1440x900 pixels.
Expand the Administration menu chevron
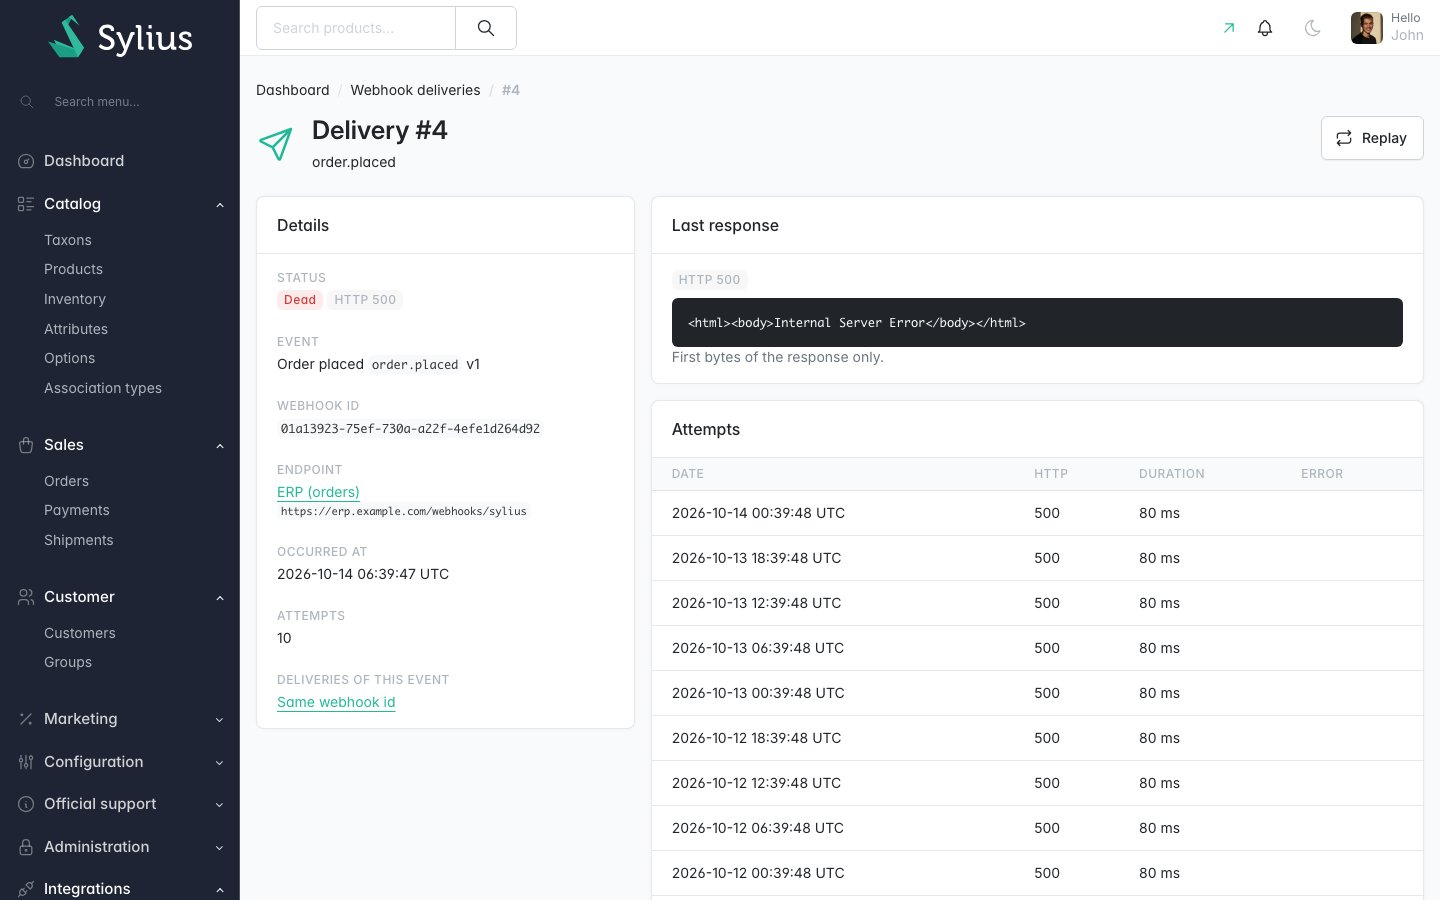click(x=220, y=848)
